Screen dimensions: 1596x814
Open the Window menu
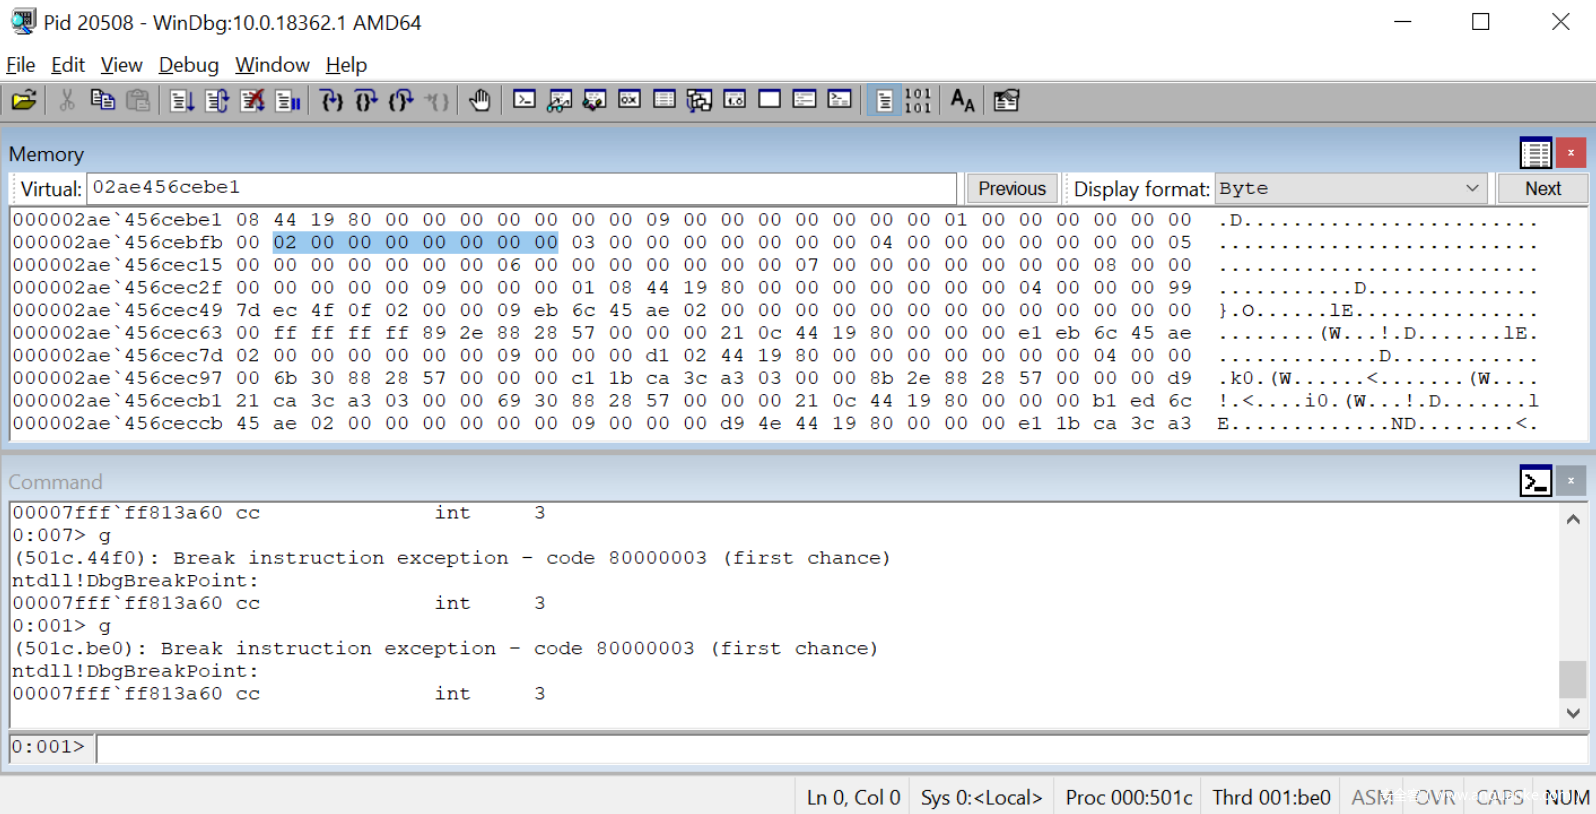pos(272,65)
